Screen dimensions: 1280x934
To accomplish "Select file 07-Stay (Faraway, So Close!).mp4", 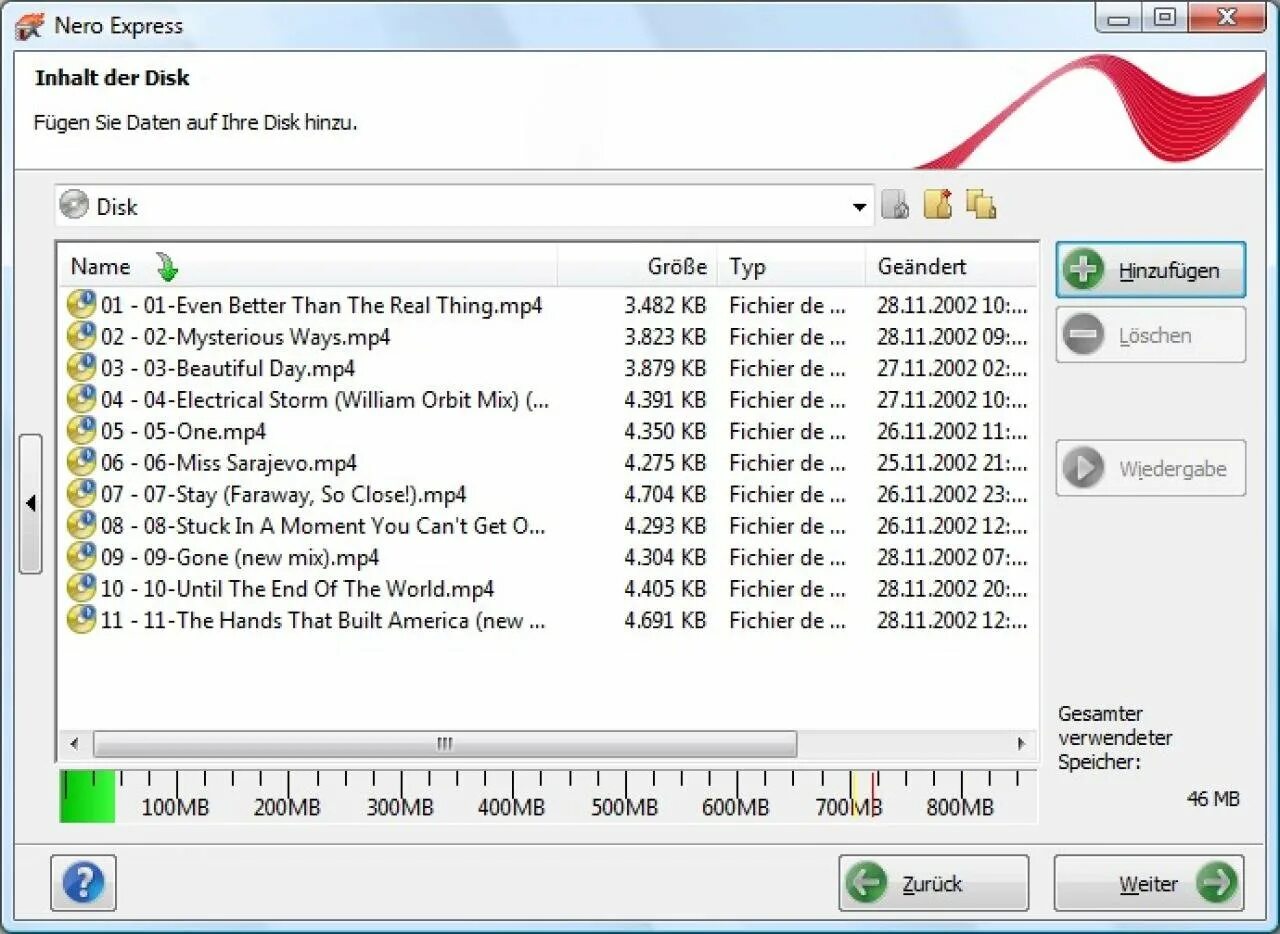I will pos(284,494).
